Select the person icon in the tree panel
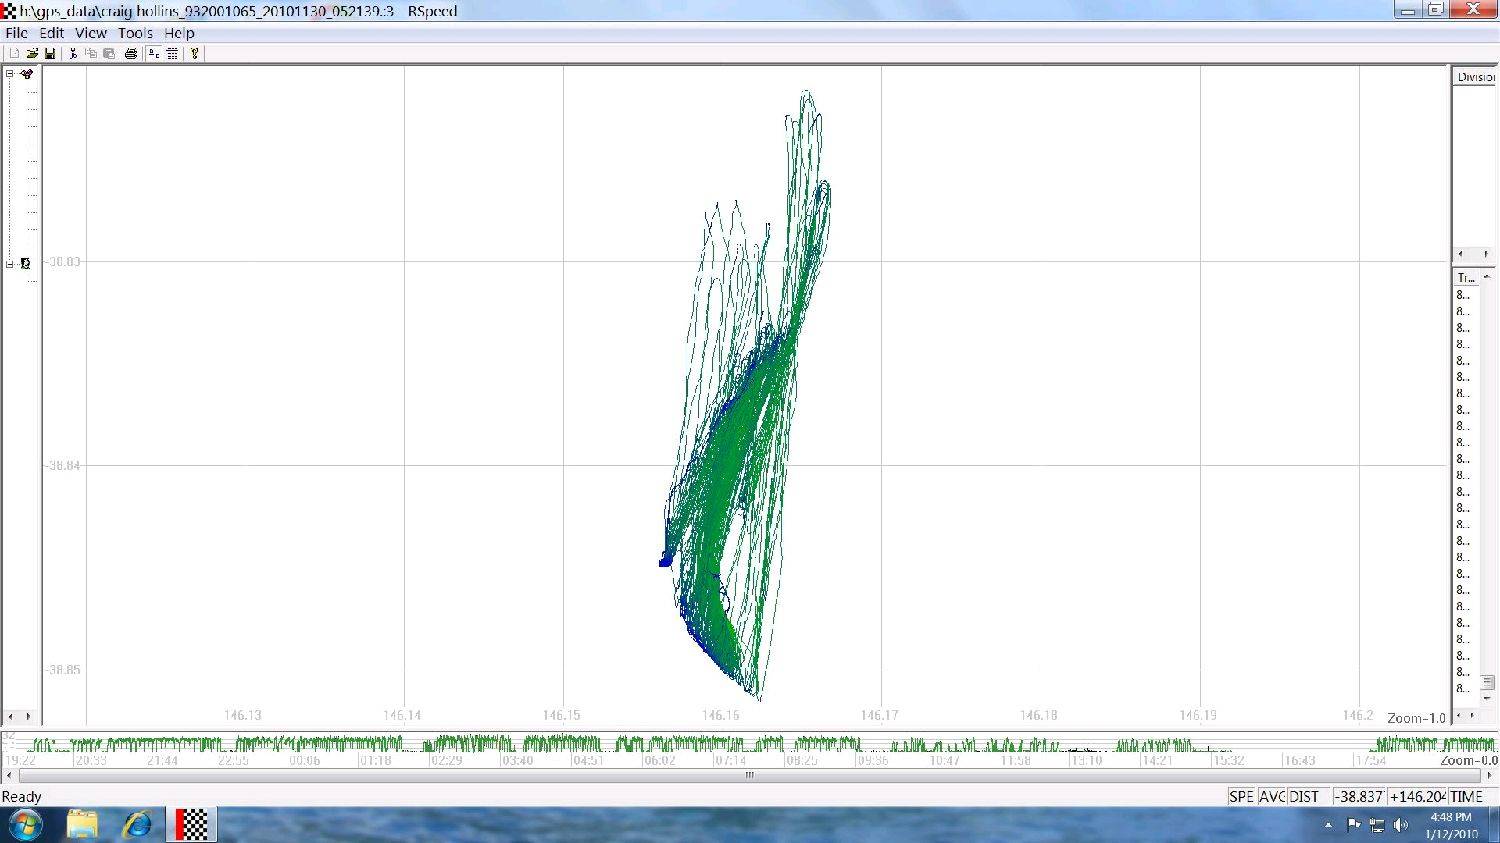This screenshot has height=843, width=1500. pyautogui.click(x=26, y=264)
